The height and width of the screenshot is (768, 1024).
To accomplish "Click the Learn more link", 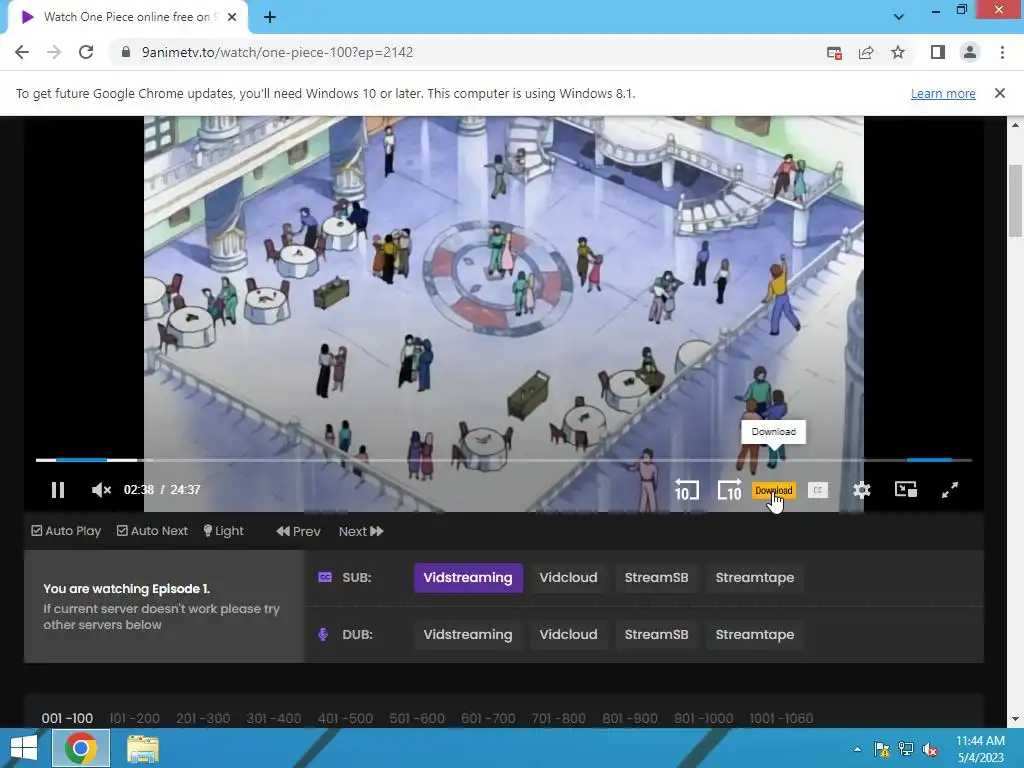I will point(943,93).
